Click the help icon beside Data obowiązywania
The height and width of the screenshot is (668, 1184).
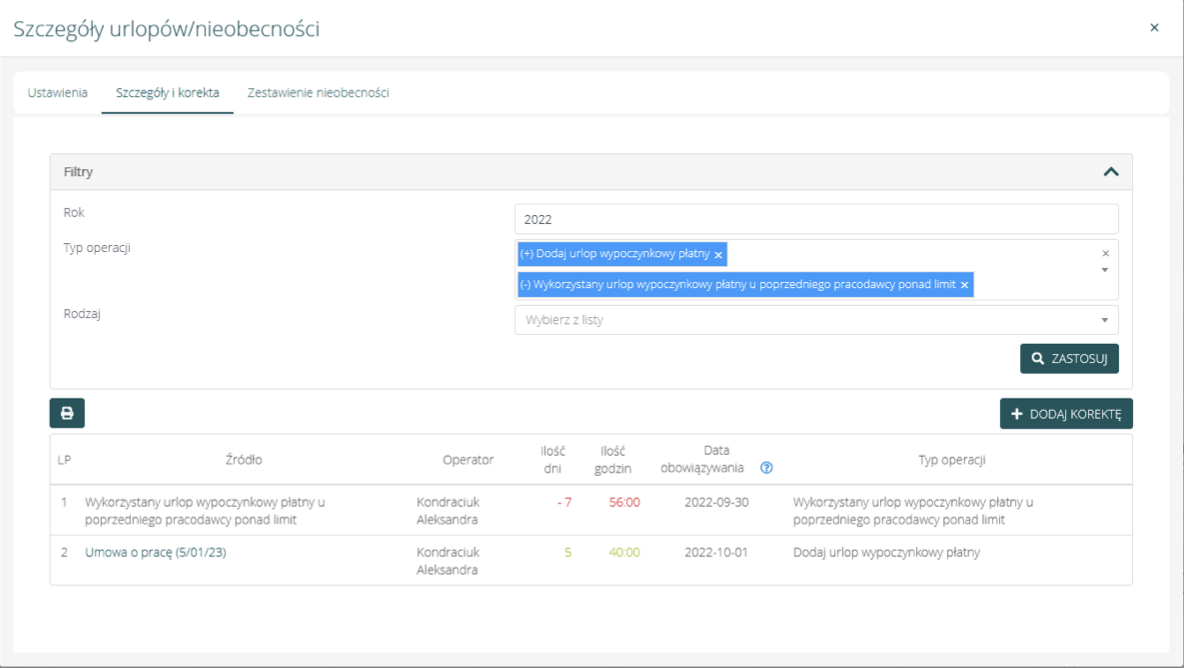(766, 468)
